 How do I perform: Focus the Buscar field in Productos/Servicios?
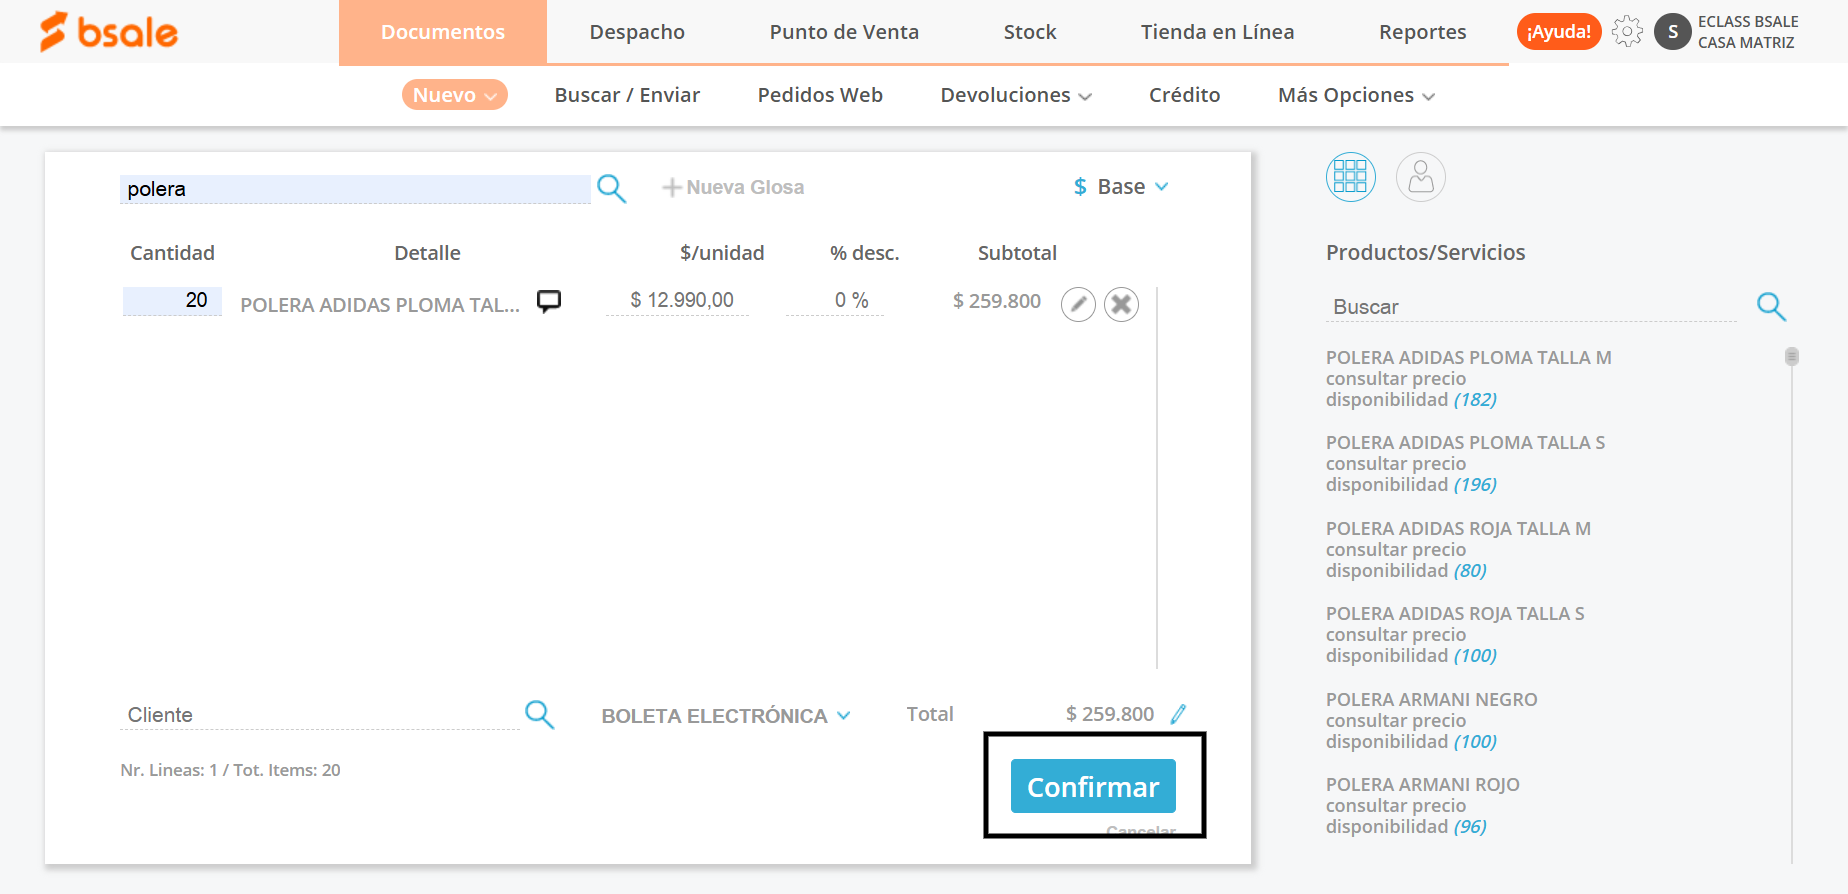[1532, 307]
